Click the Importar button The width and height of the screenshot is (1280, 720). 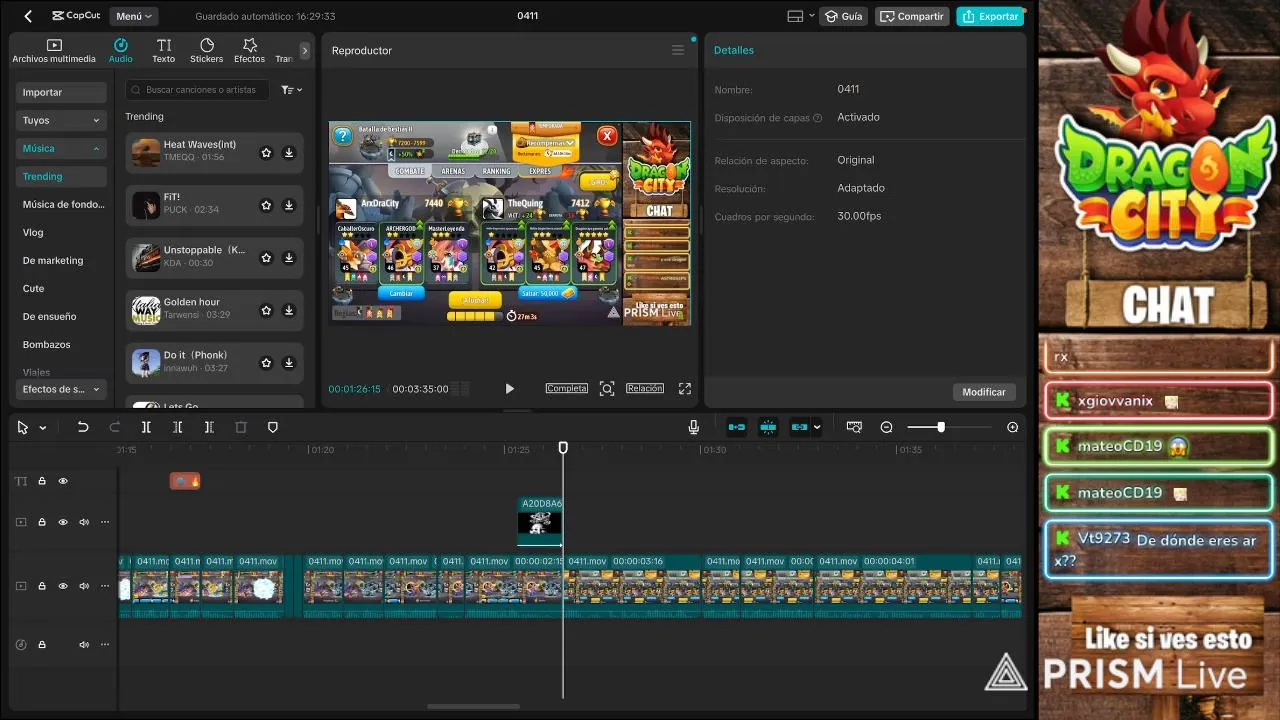[61, 92]
